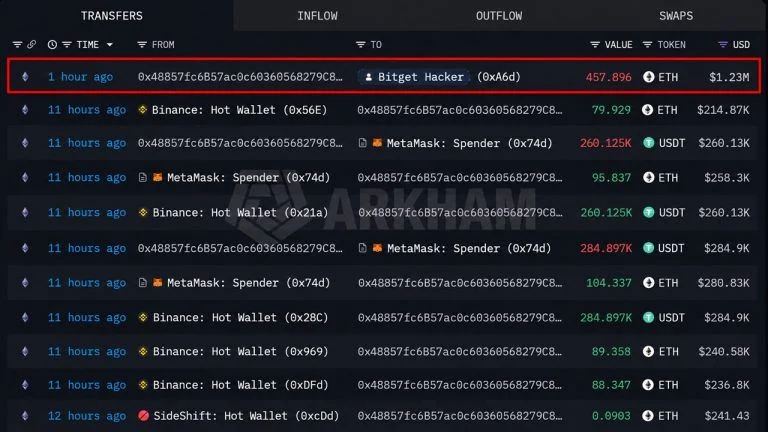Image resolution: width=768 pixels, height=432 pixels.
Task: Click the Binance logo beside Hot Wallet (0x21a)
Action: (x=143, y=213)
